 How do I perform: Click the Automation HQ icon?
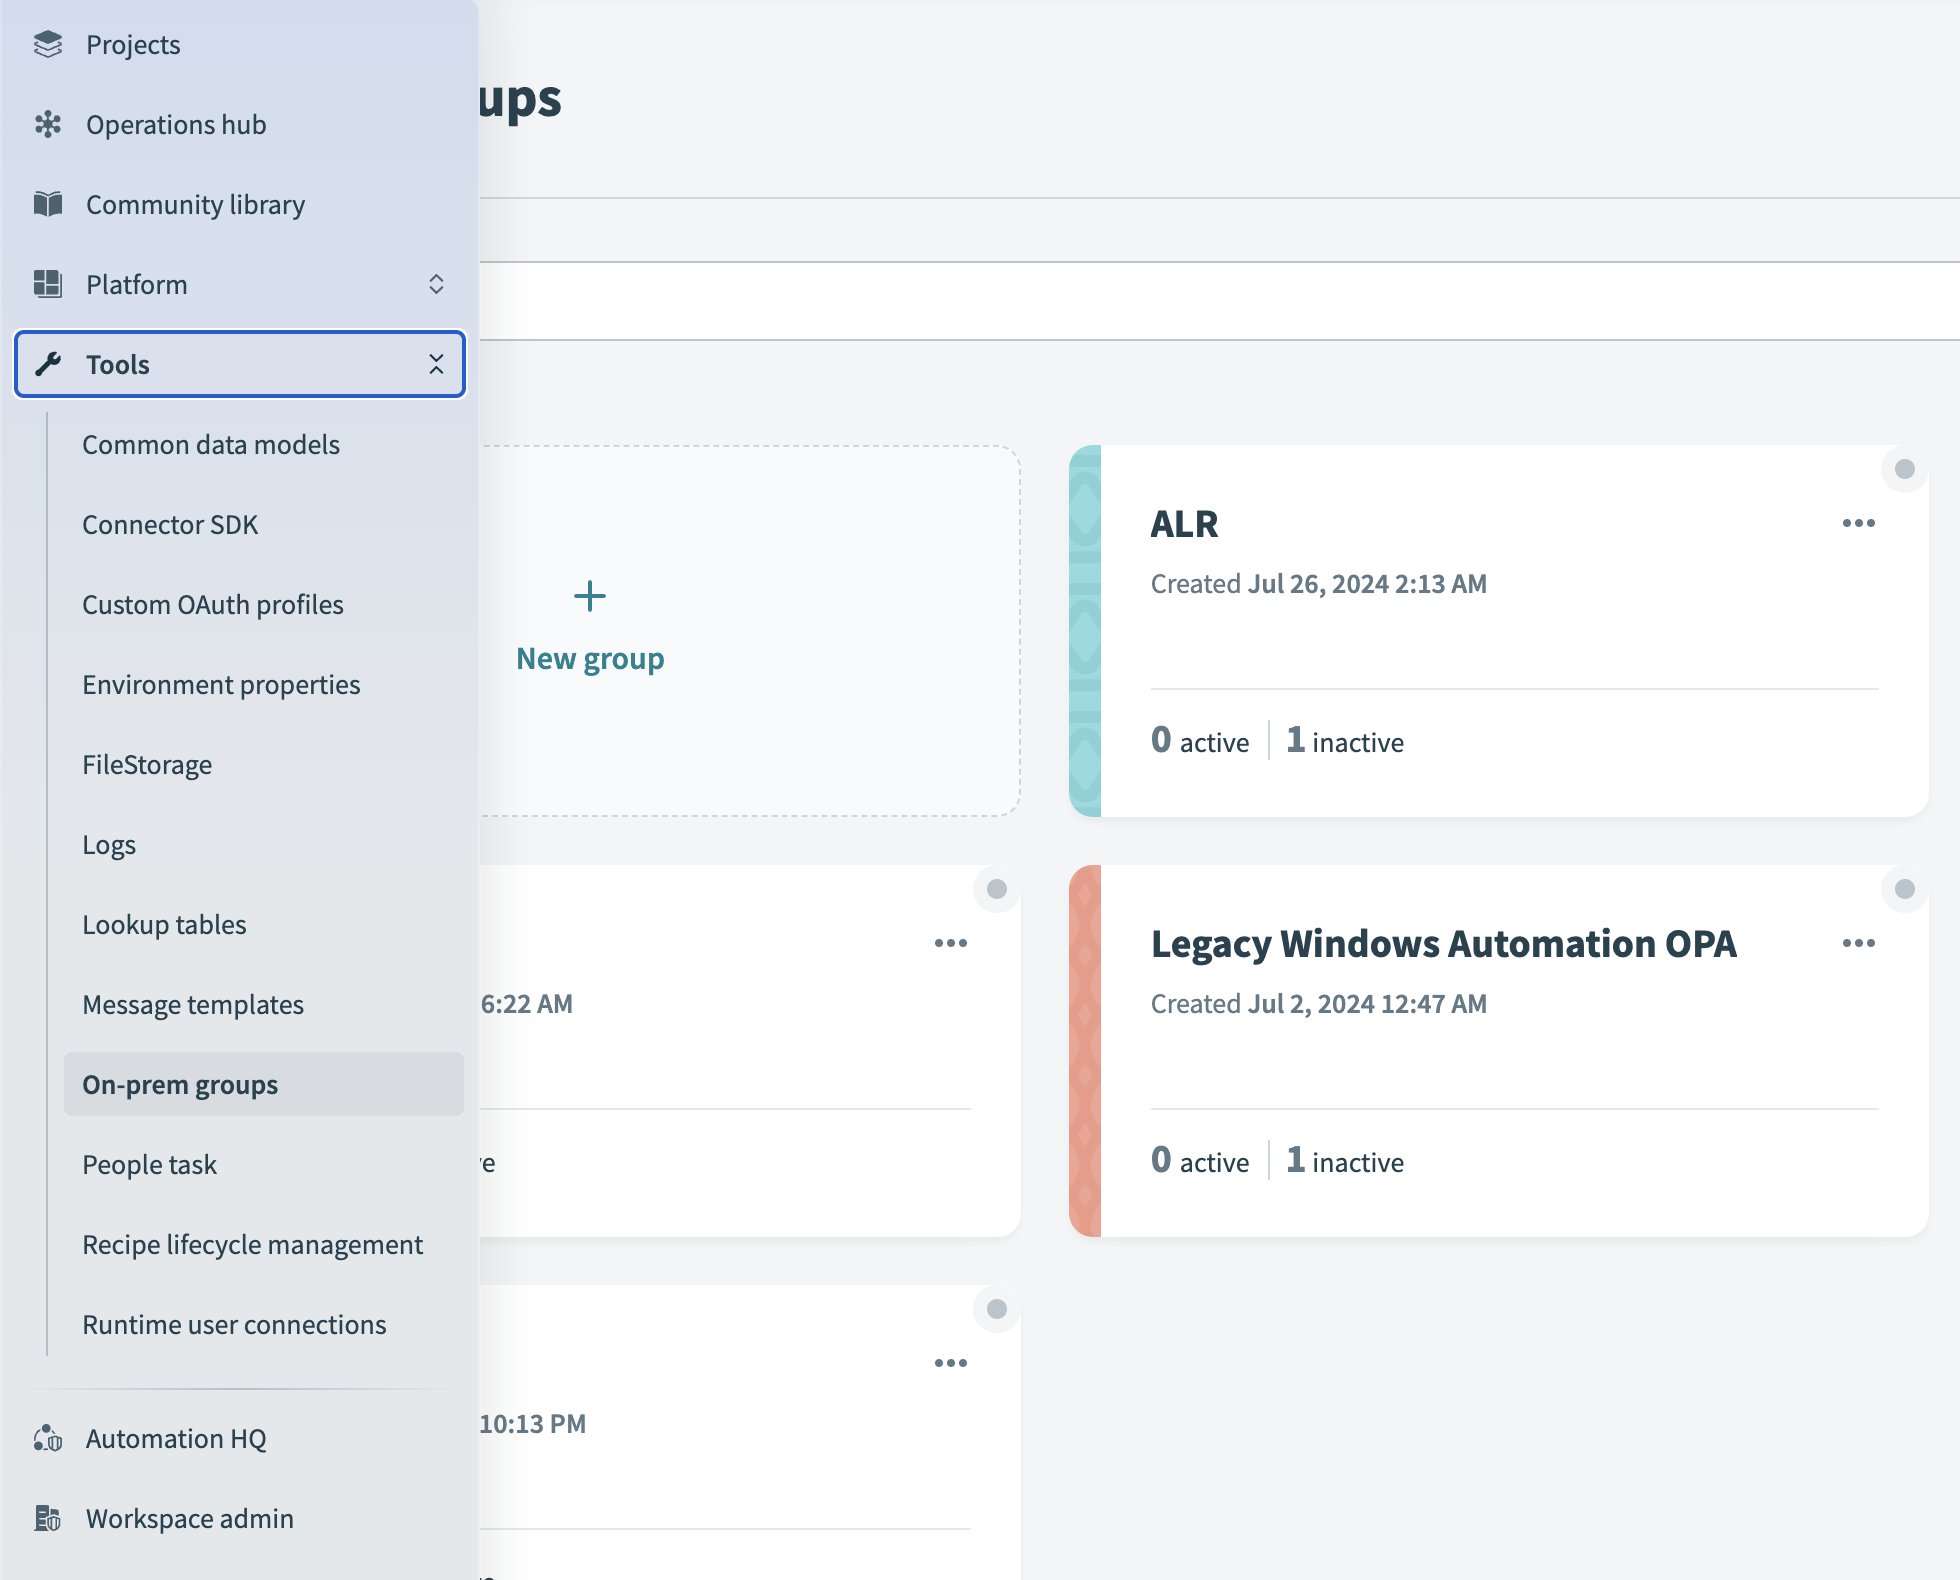[48, 1437]
